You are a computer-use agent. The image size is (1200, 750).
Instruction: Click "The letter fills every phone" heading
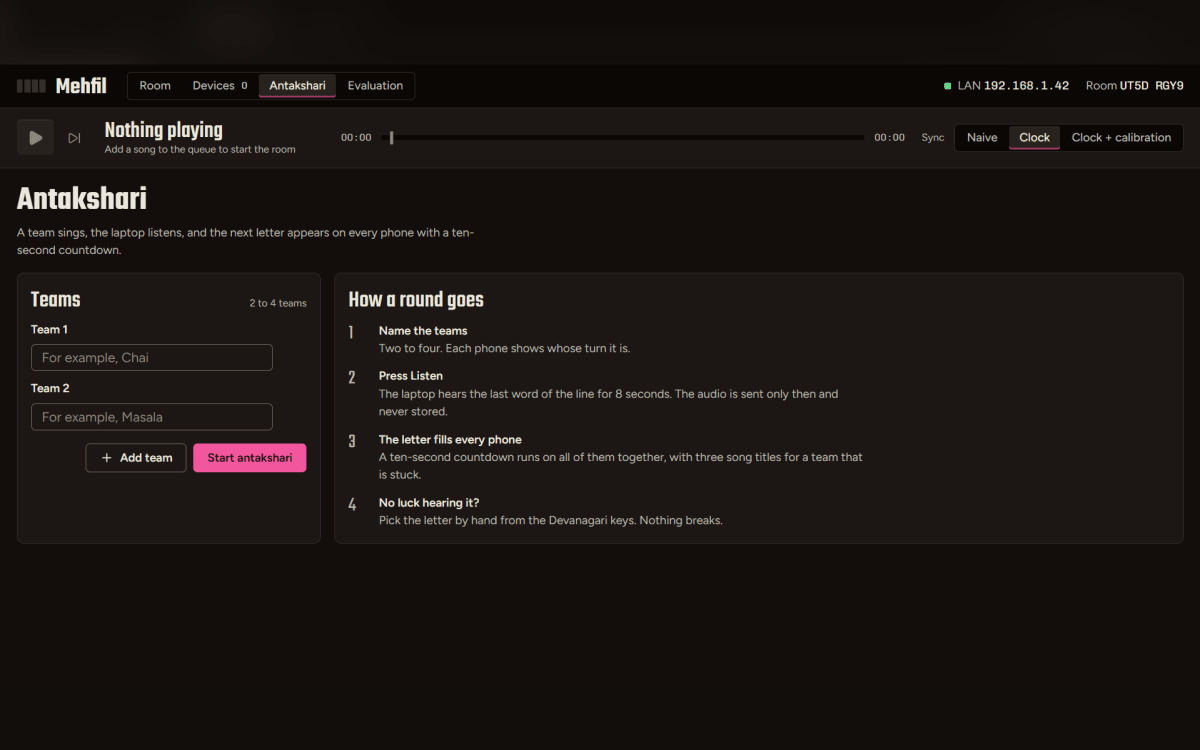point(450,440)
